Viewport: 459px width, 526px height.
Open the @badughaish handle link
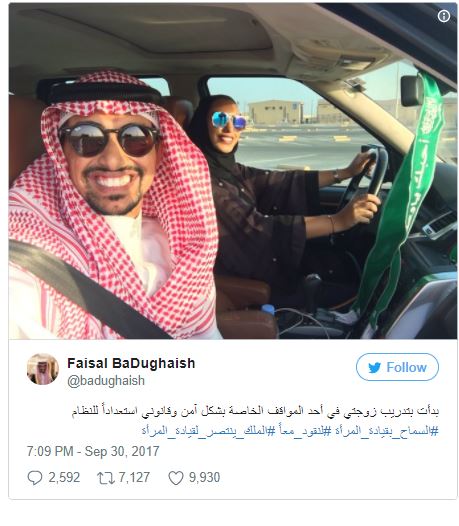106,381
